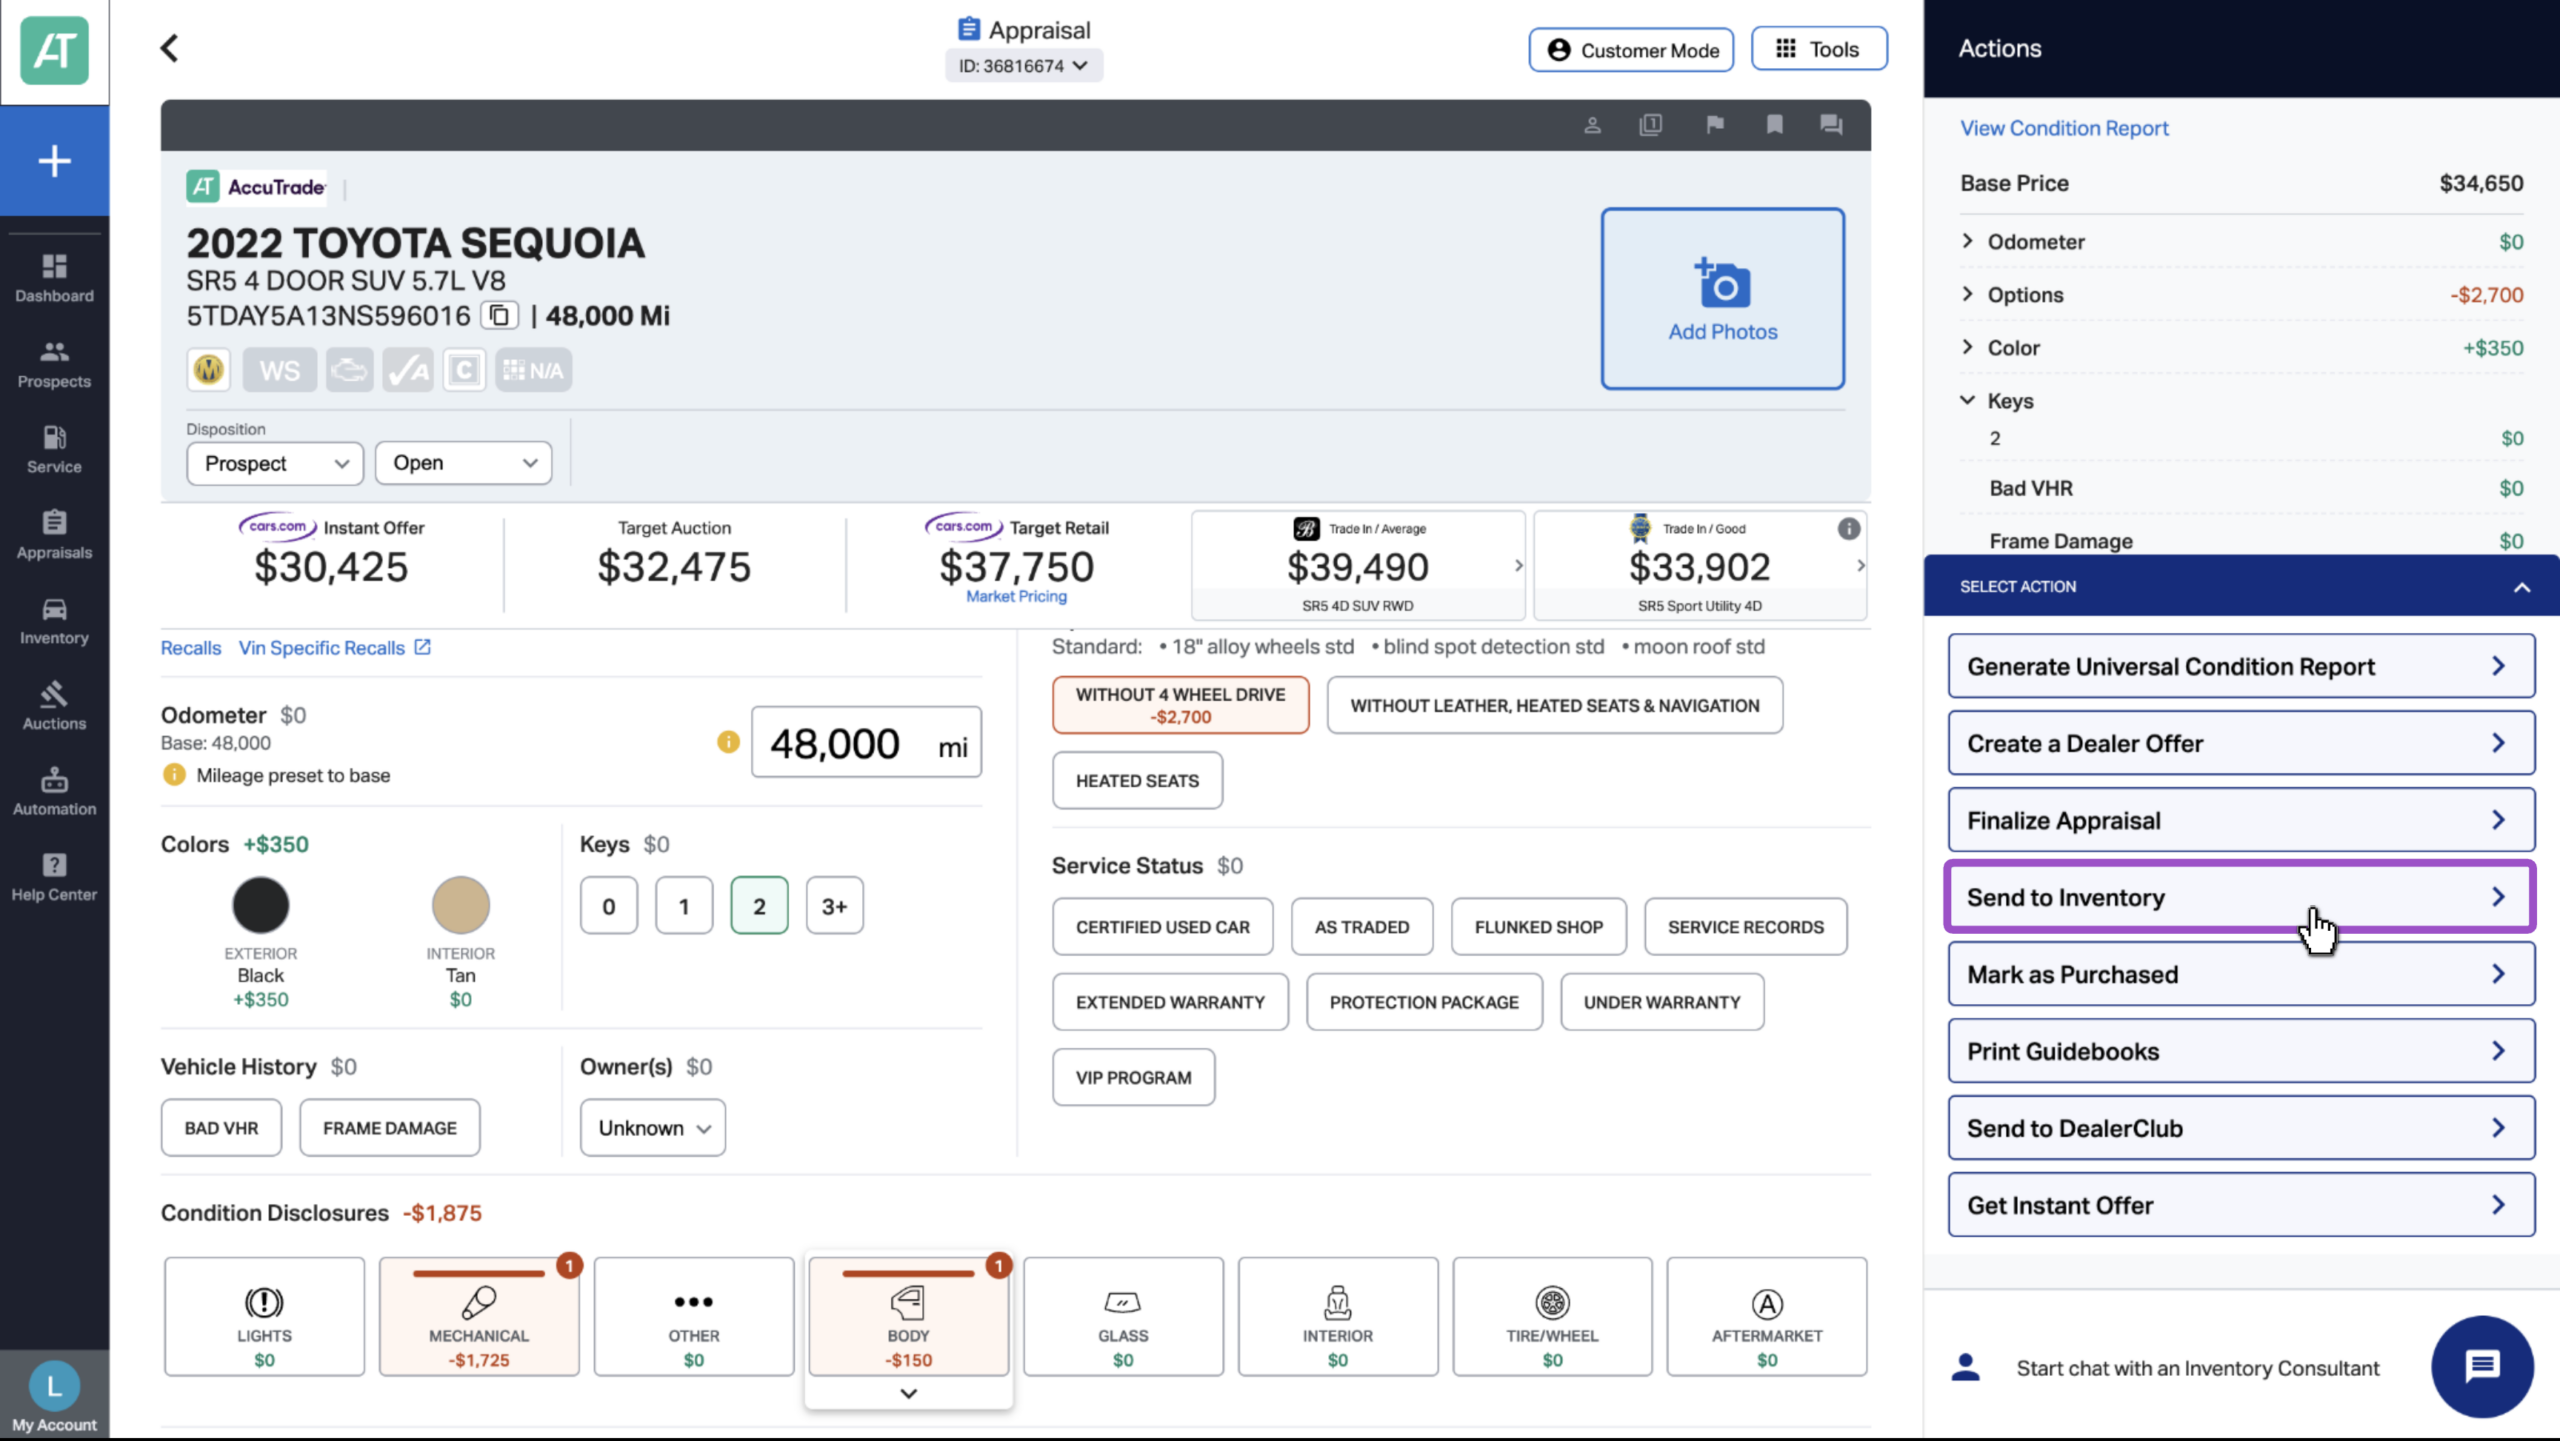Image resolution: width=2560 pixels, height=1441 pixels.
Task: Click the bookmark icon in the header bar
Action: [x=1774, y=125]
